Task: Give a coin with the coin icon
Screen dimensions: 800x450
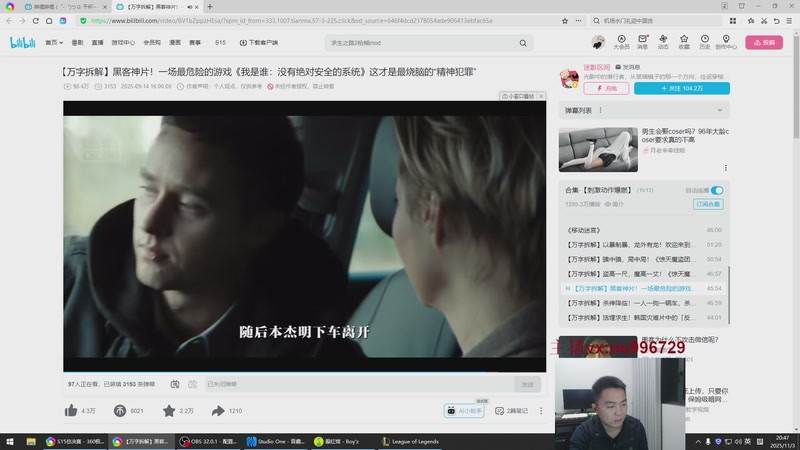Action: (x=120, y=410)
